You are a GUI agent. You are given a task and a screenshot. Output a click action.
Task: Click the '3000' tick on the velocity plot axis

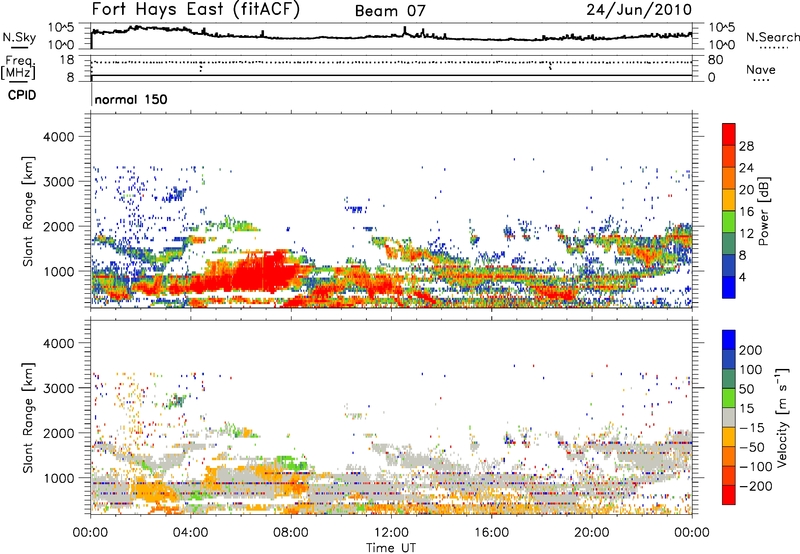tap(58, 388)
